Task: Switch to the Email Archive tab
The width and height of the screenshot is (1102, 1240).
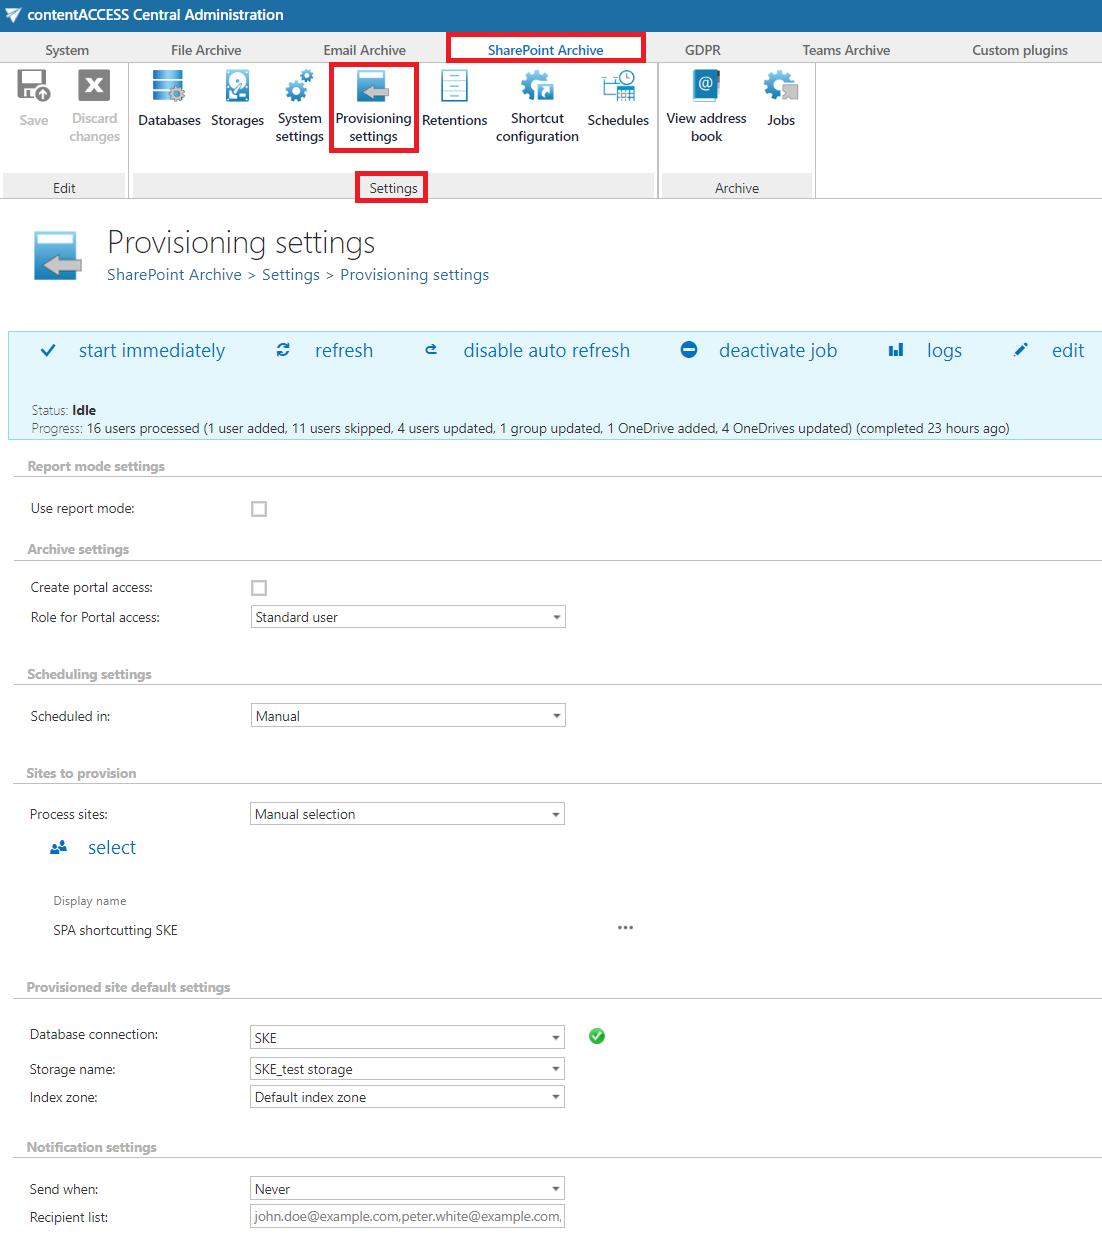Action: coord(364,50)
